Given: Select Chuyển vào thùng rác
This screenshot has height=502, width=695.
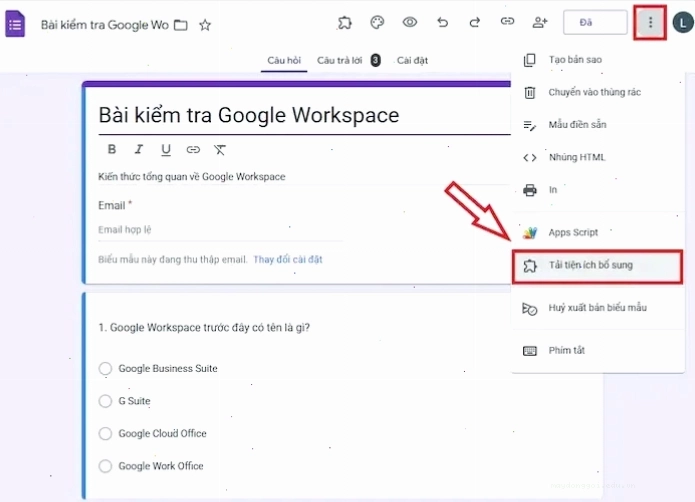Looking at the screenshot, I should click(597, 92).
